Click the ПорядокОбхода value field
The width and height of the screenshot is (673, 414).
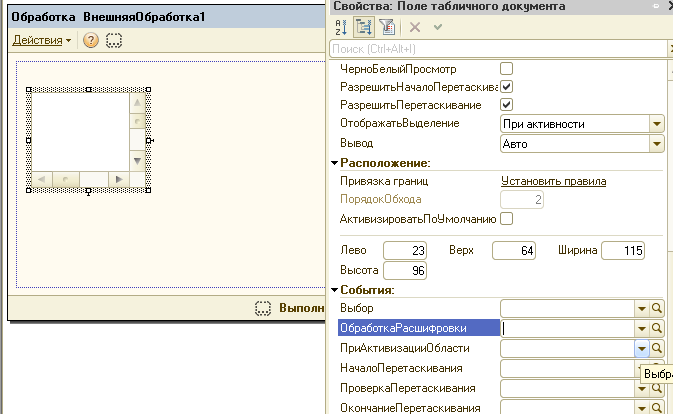pyautogui.click(x=522, y=199)
